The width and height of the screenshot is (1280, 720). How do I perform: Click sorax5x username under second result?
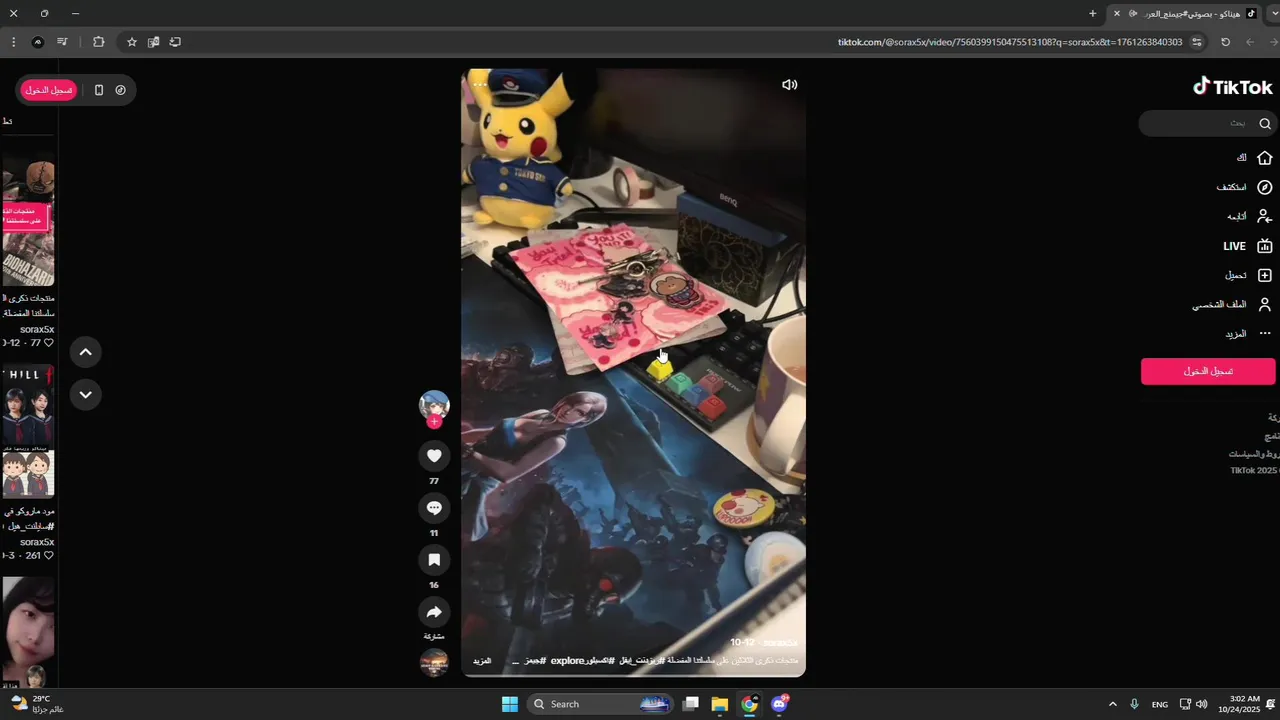[37, 542]
